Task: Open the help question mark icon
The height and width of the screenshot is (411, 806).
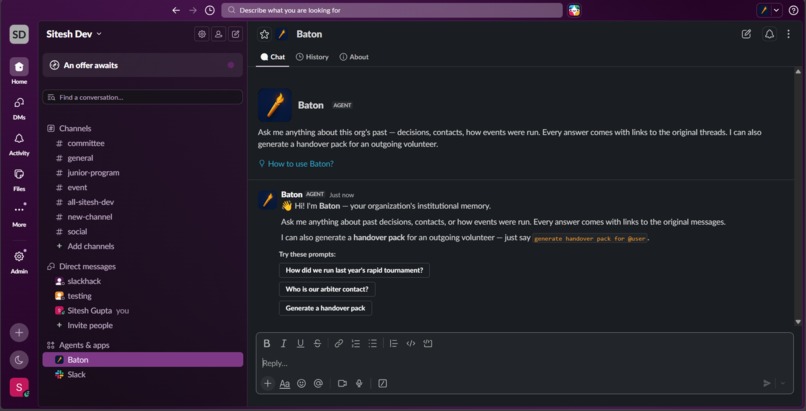Action: (x=794, y=10)
